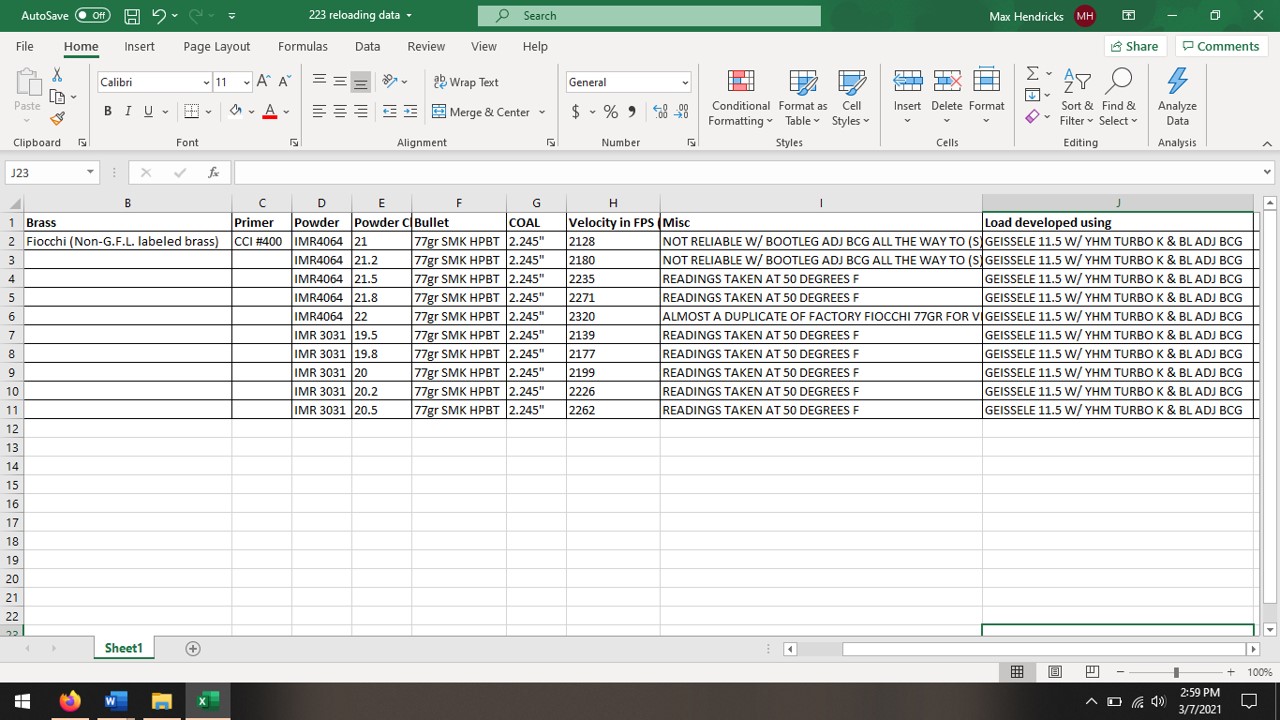1280x720 pixels.
Task: Click the Copy icon in Clipboard group
Action: (x=57, y=97)
